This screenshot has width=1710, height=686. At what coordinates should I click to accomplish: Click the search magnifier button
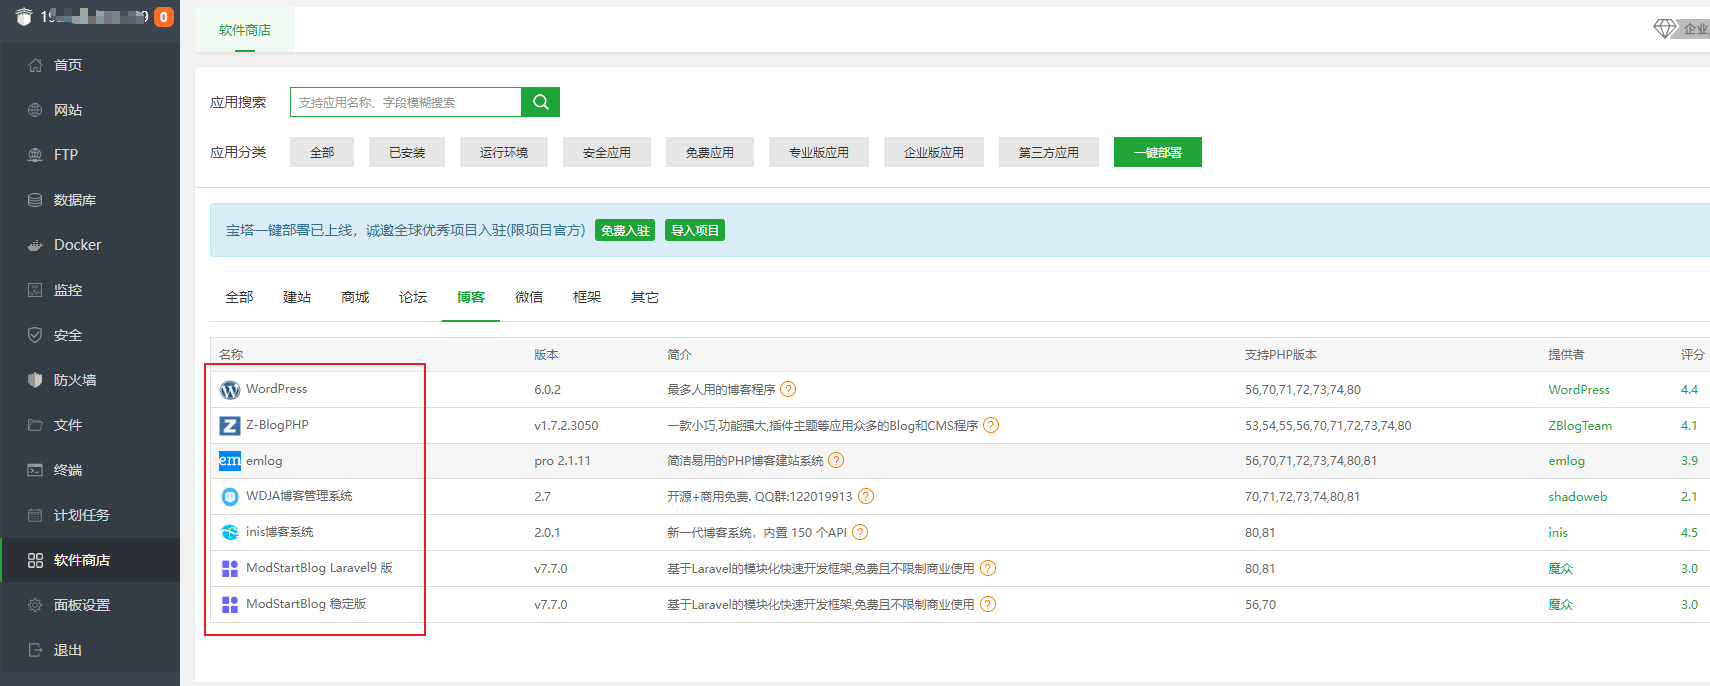coord(540,102)
